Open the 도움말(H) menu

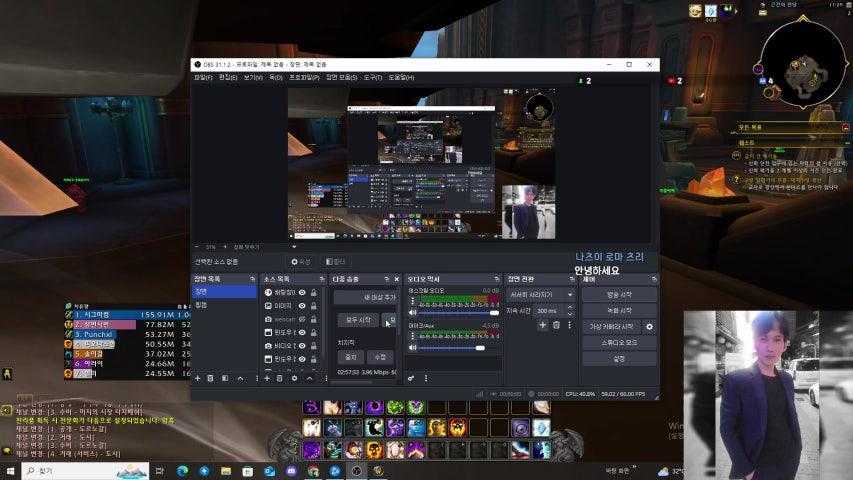(x=401, y=78)
